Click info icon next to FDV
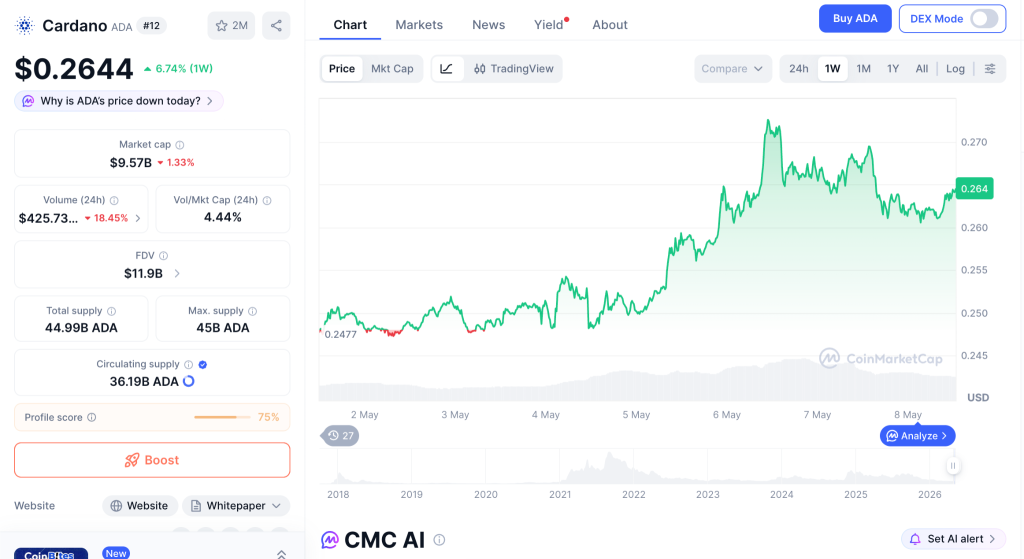Image resolution: width=1024 pixels, height=559 pixels. (163, 256)
